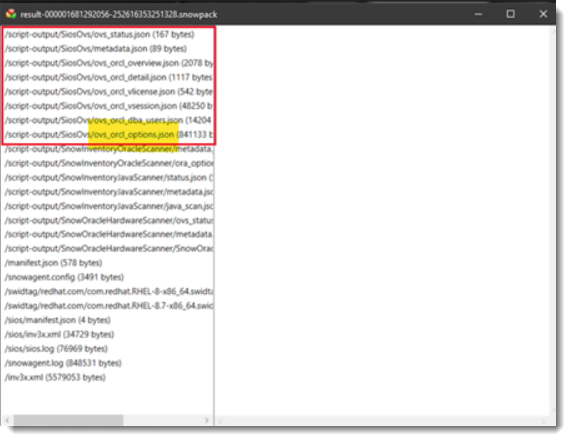This screenshot has height=441, width=571.
Task: Click file list scroll-left arrow
Action: coord(7,420)
